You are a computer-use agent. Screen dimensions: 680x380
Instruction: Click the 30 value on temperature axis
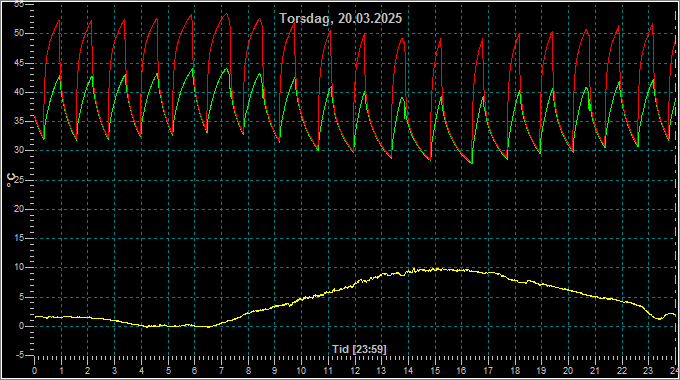click(19, 151)
